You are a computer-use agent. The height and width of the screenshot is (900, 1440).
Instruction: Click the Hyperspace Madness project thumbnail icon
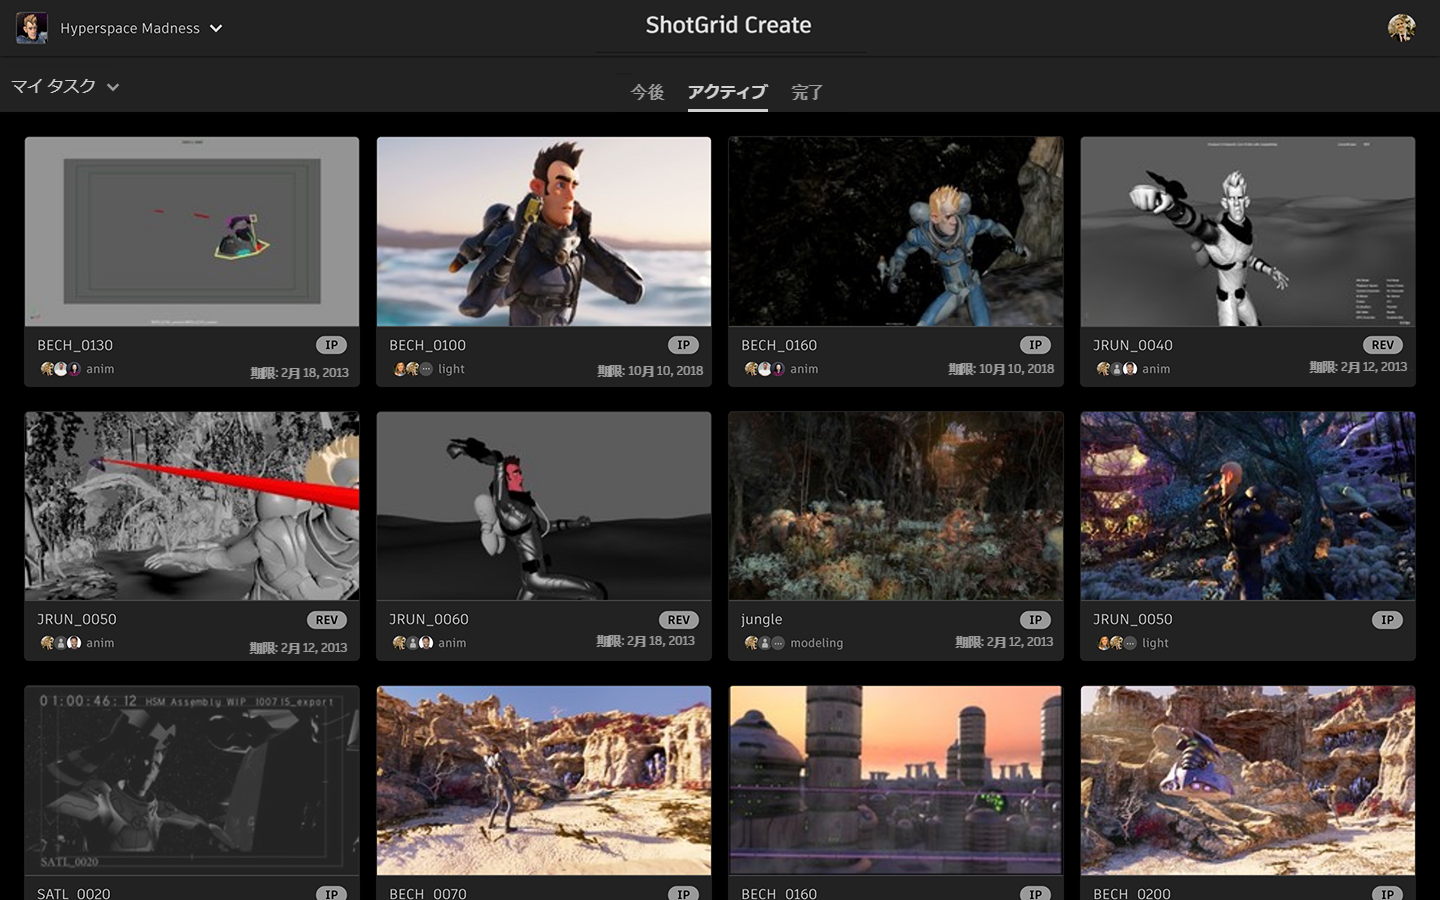32,27
